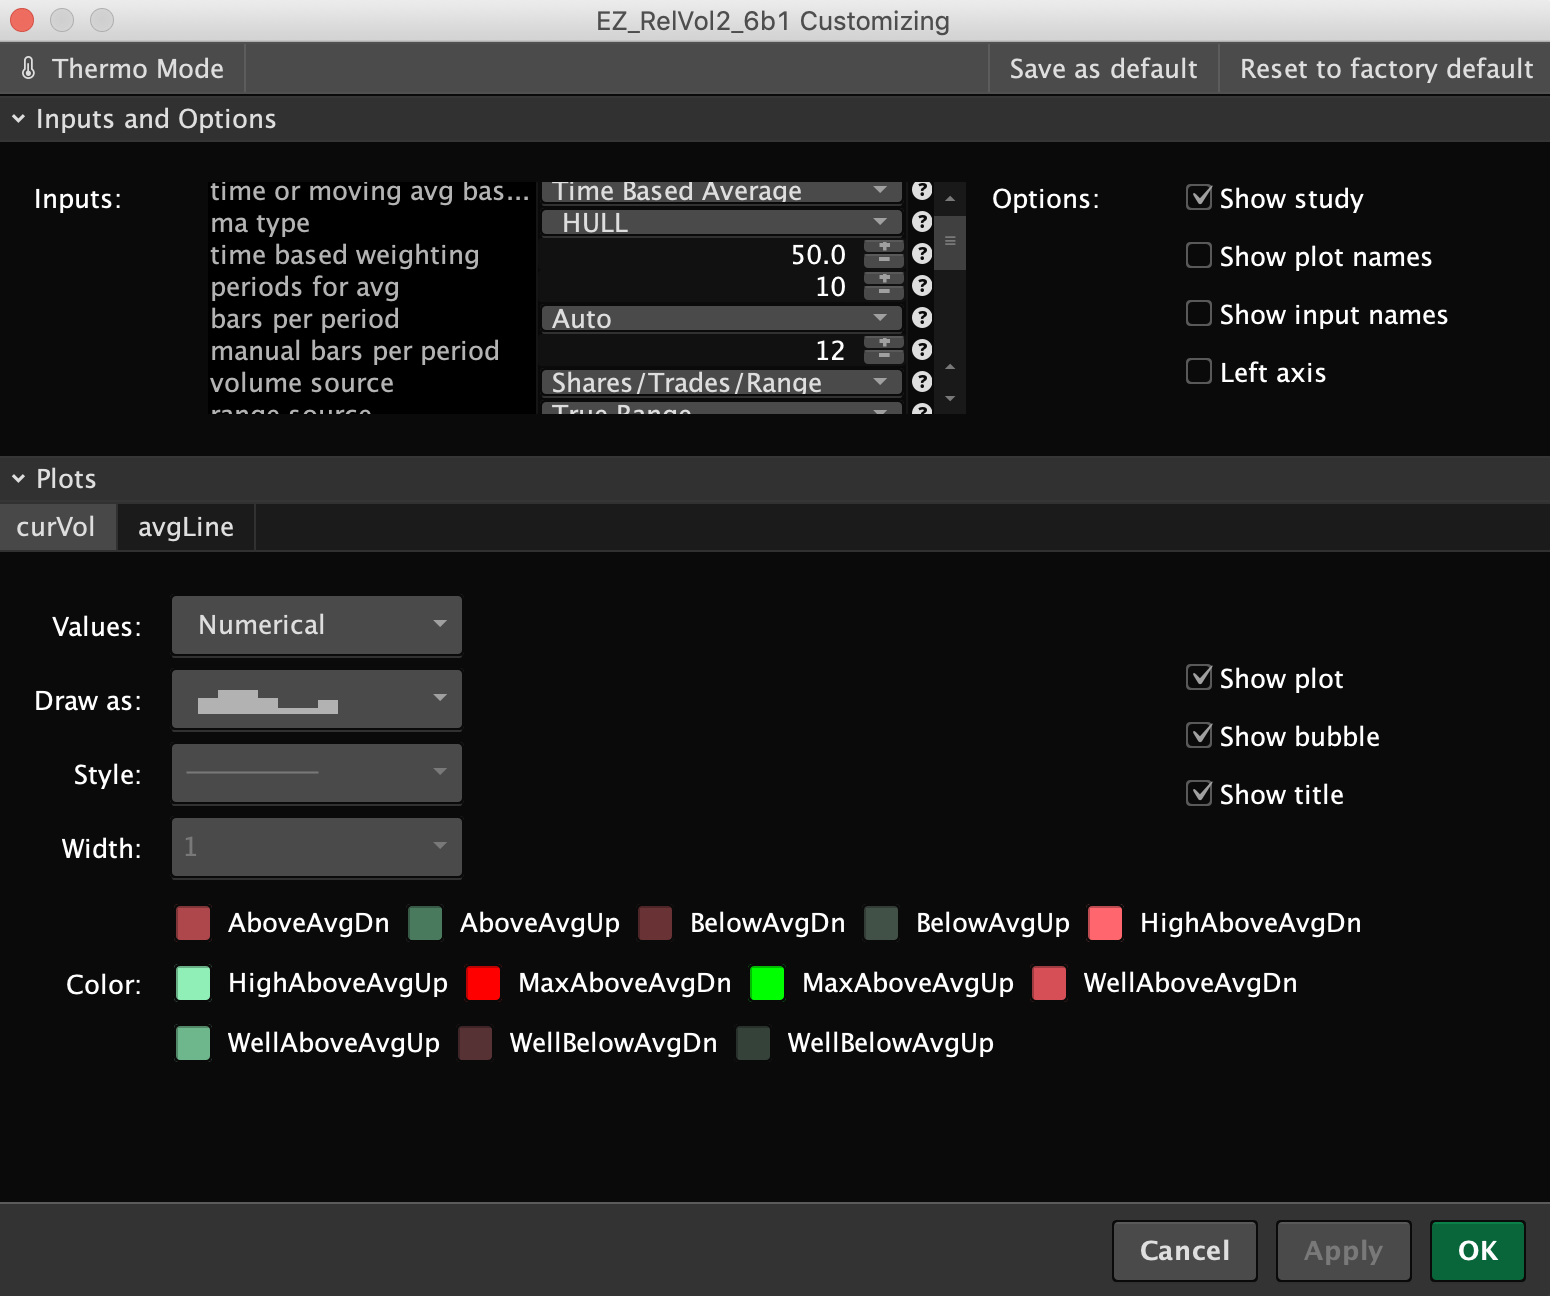Open the Width dropdown
The width and height of the screenshot is (1550, 1296).
point(317,847)
